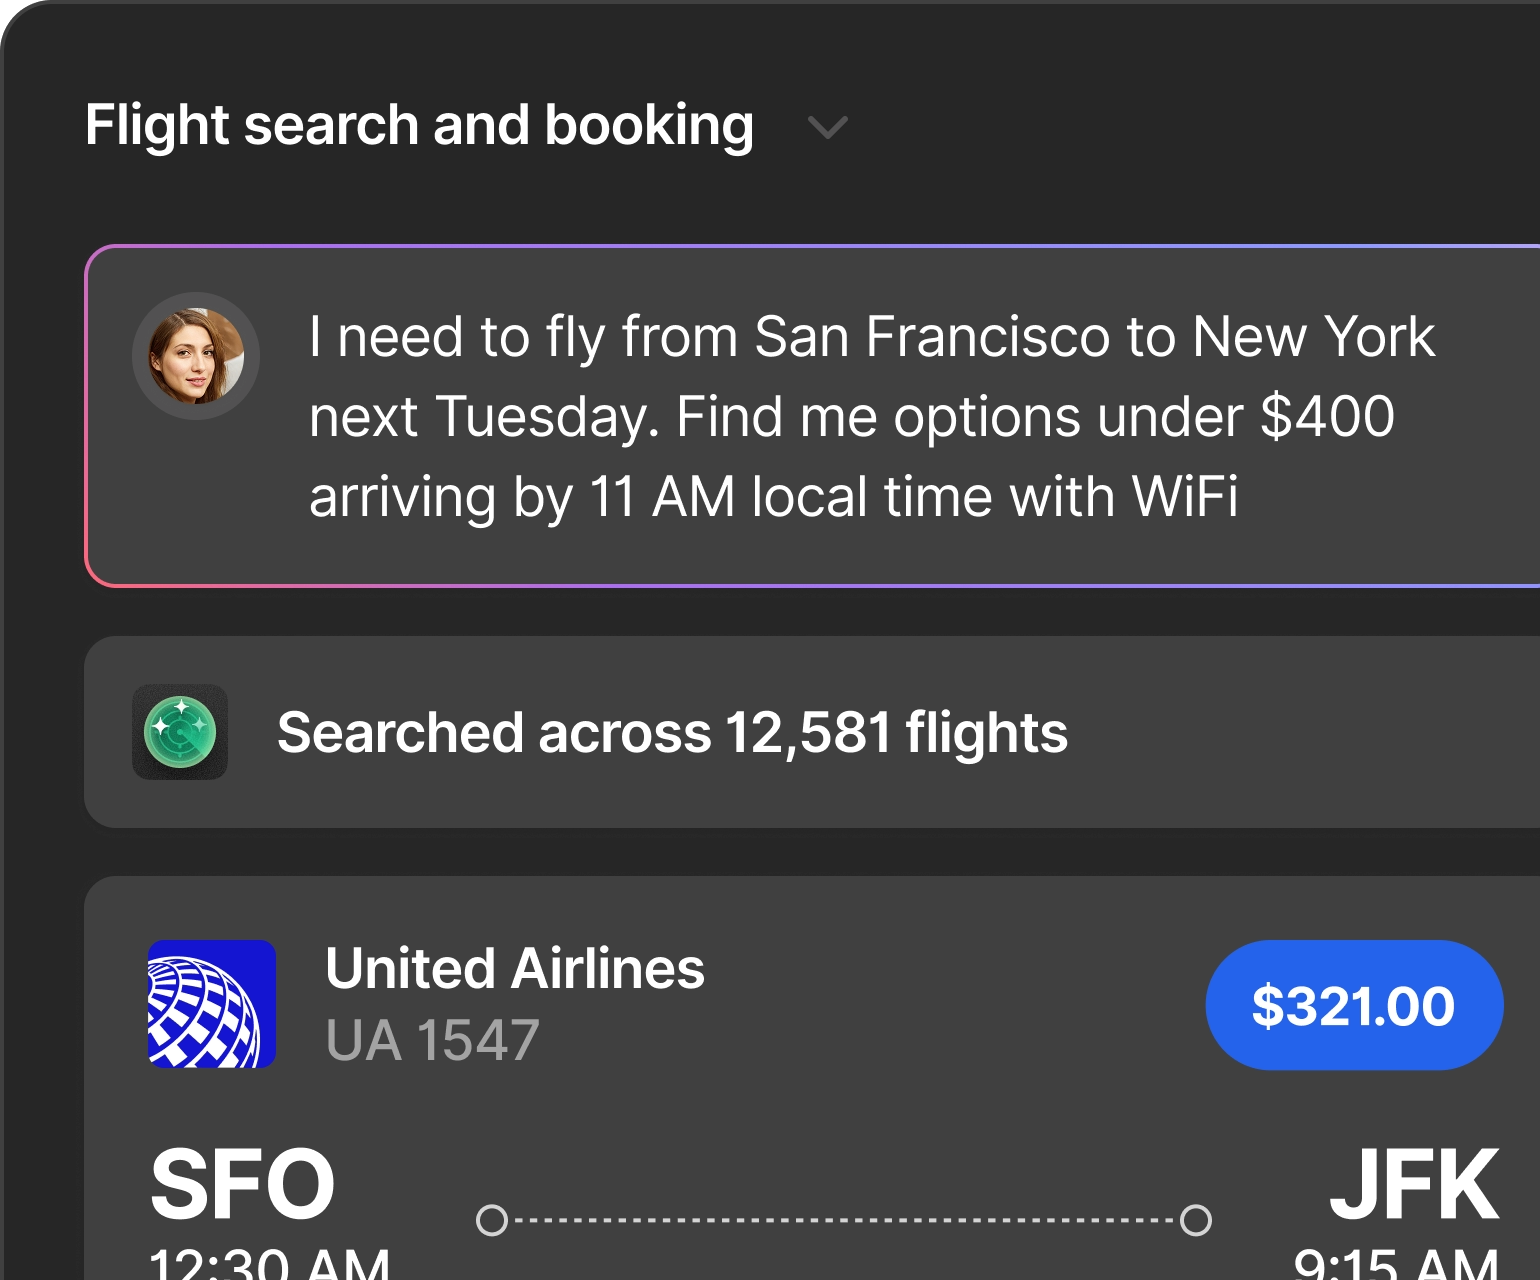Click the user's profile avatar photo
The image size is (1540, 1280).
[x=196, y=356]
